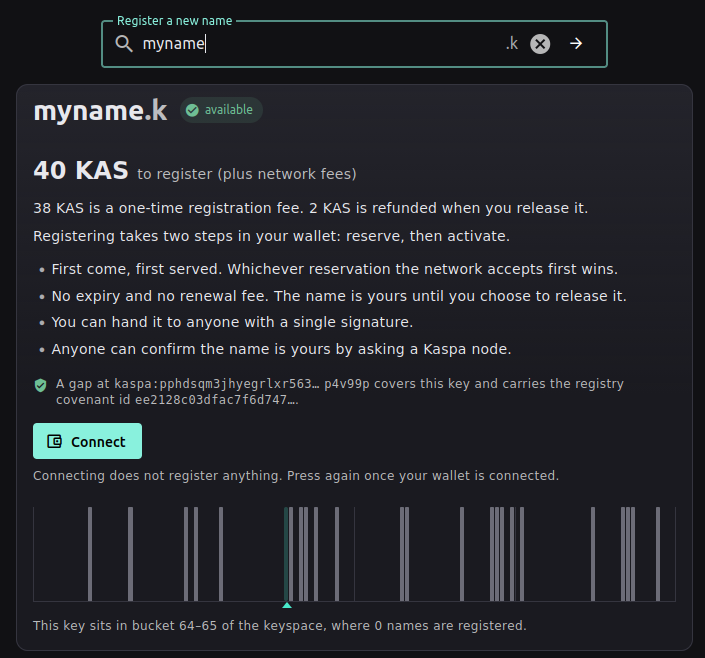The image size is (705, 658).
Task: Click the .k suffix label
Action: tap(512, 44)
